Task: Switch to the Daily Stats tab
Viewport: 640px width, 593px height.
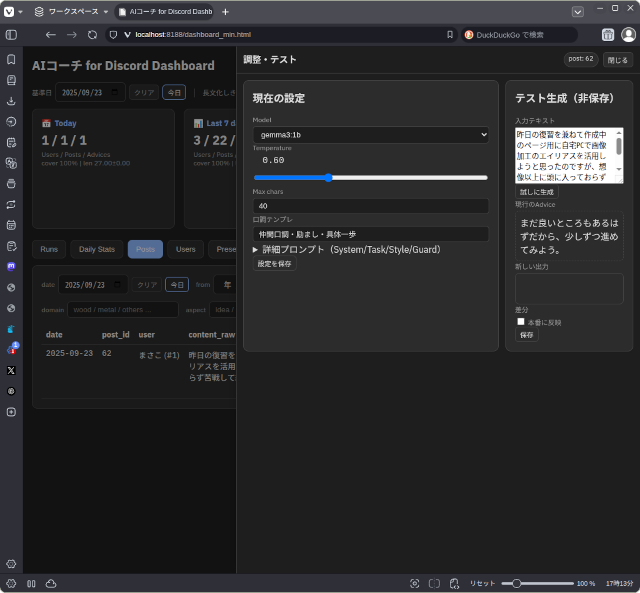Action: pyautogui.click(x=97, y=249)
